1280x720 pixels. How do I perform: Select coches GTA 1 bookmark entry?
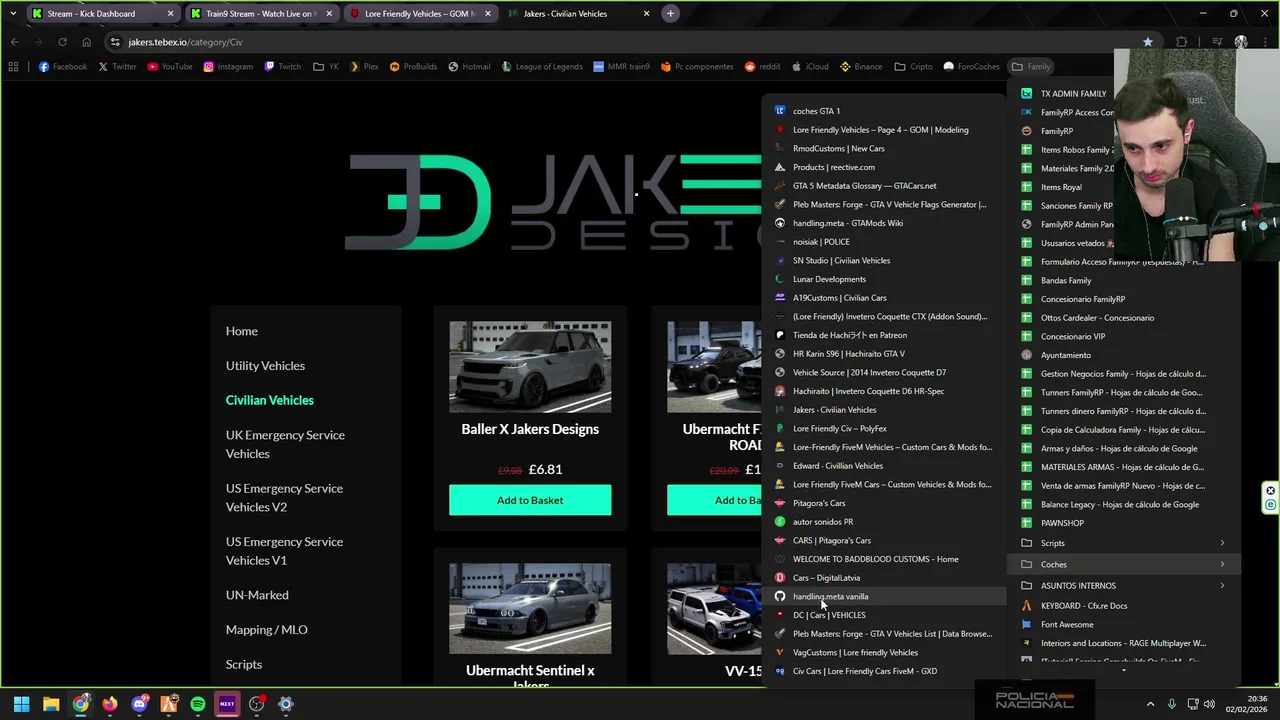pyautogui.click(x=883, y=111)
